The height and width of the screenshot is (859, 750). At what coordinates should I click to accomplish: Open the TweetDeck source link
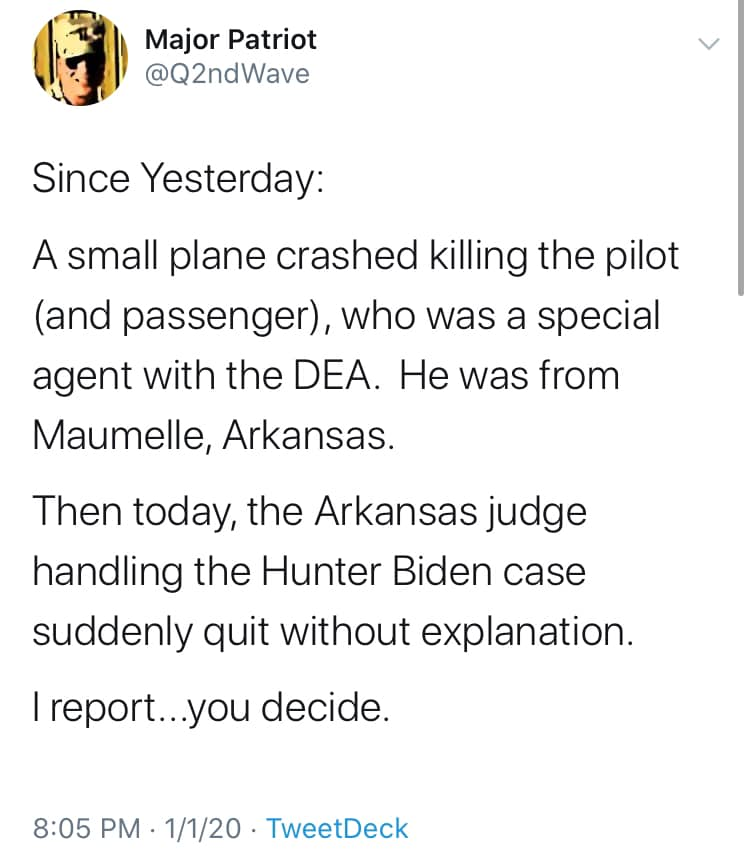(x=337, y=828)
